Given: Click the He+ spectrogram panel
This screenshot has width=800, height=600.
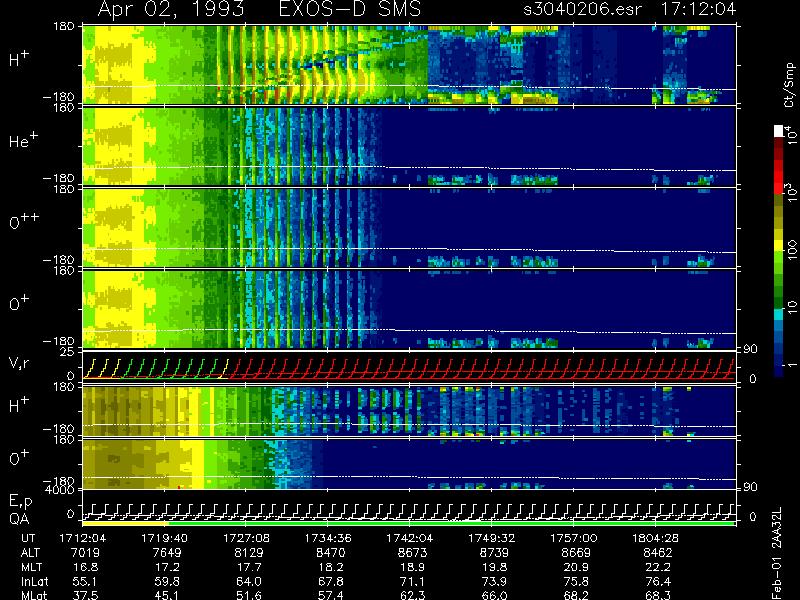Looking at the screenshot, I should 409,146.
